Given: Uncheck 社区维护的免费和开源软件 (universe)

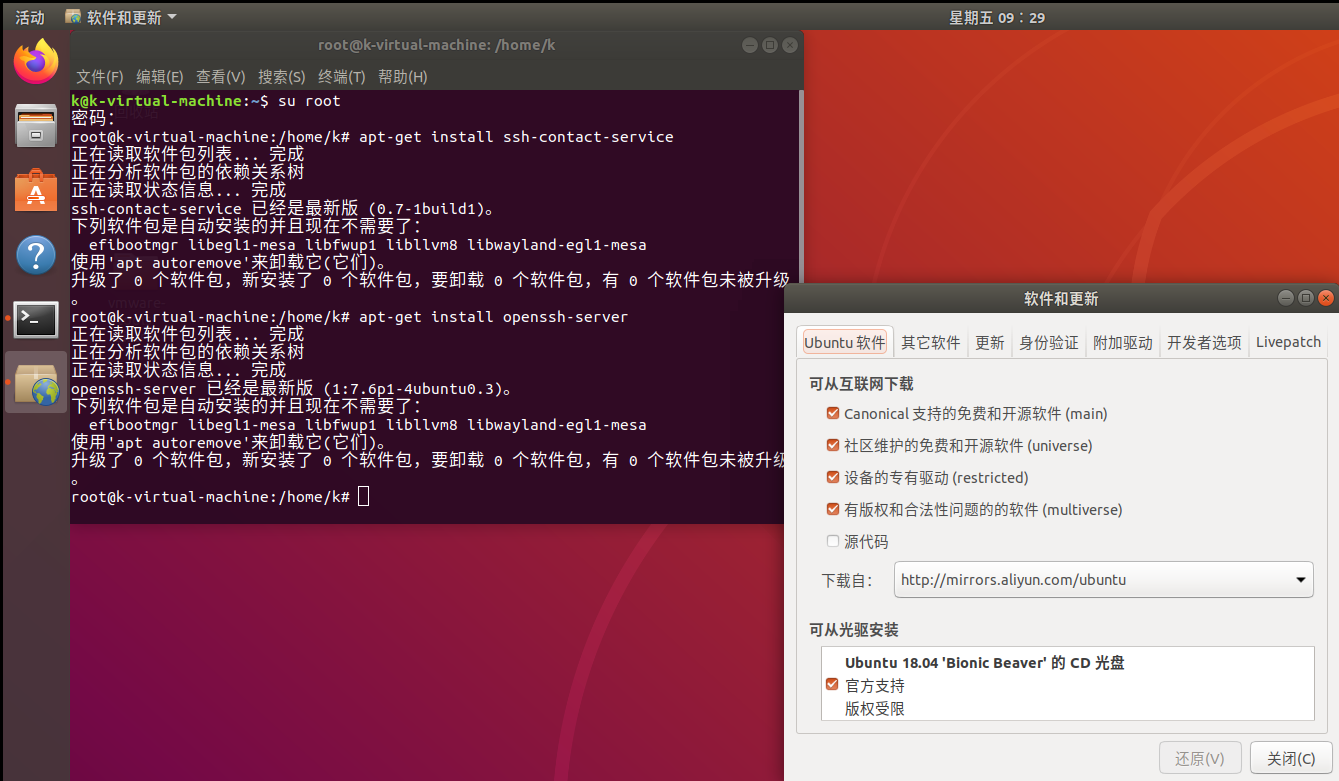Looking at the screenshot, I should [x=832, y=444].
